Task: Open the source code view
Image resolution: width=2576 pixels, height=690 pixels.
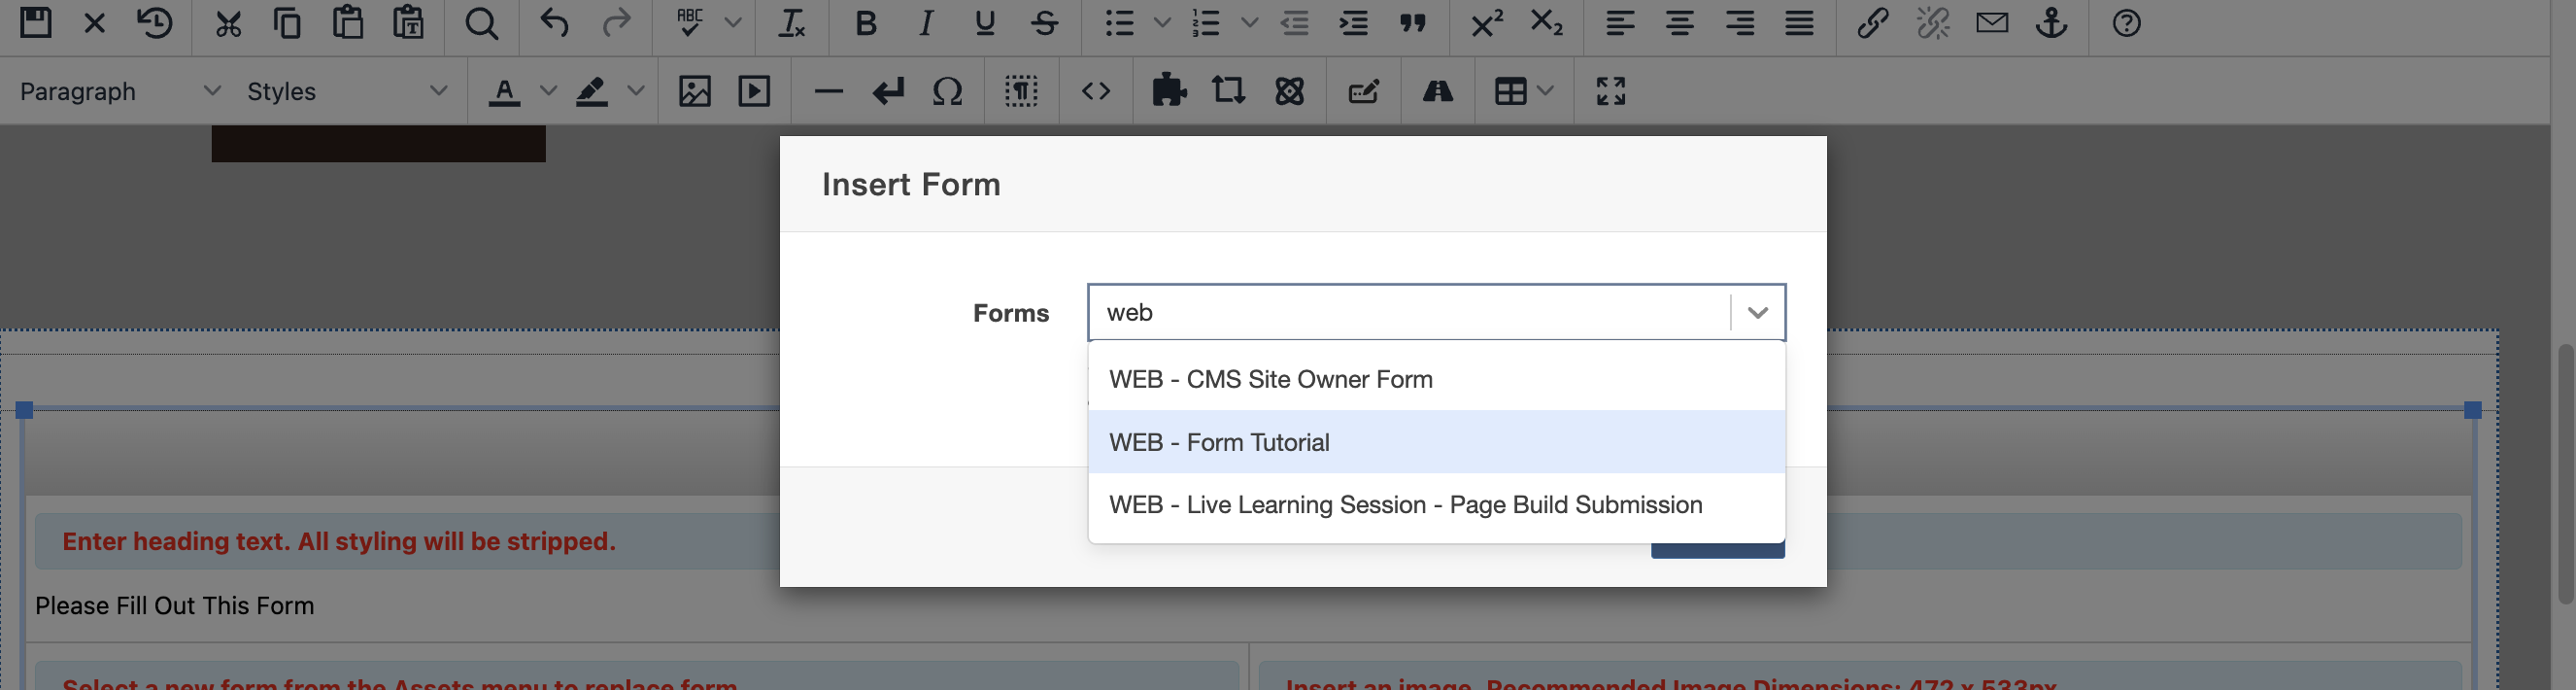Action: [1096, 91]
